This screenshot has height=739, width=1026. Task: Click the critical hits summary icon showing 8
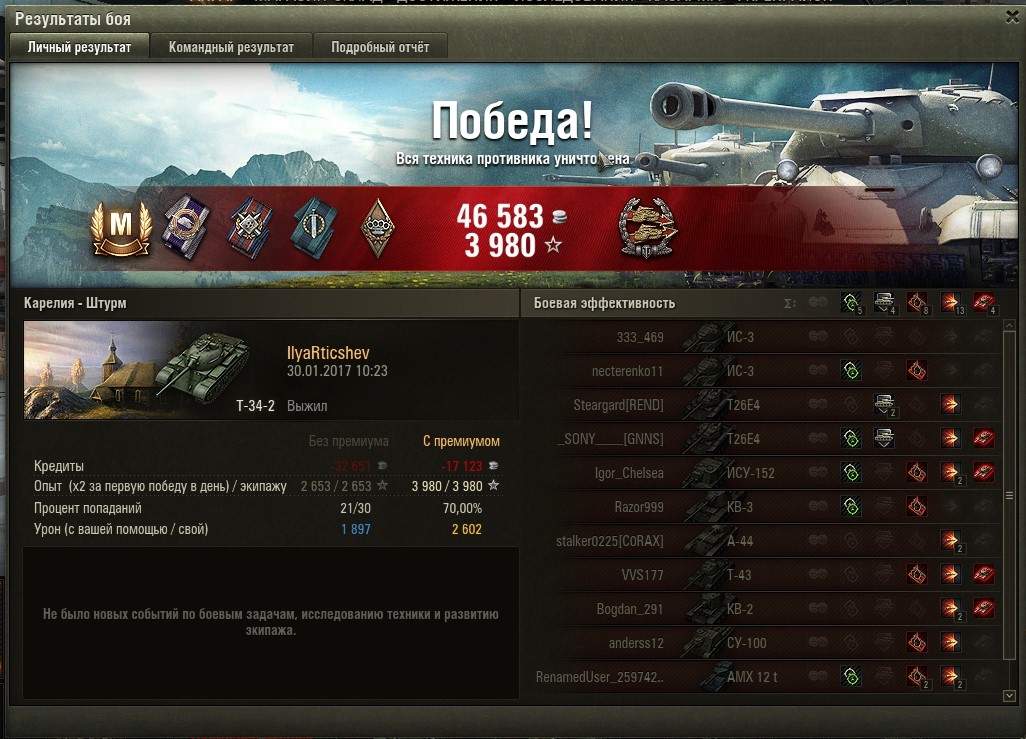(x=917, y=302)
